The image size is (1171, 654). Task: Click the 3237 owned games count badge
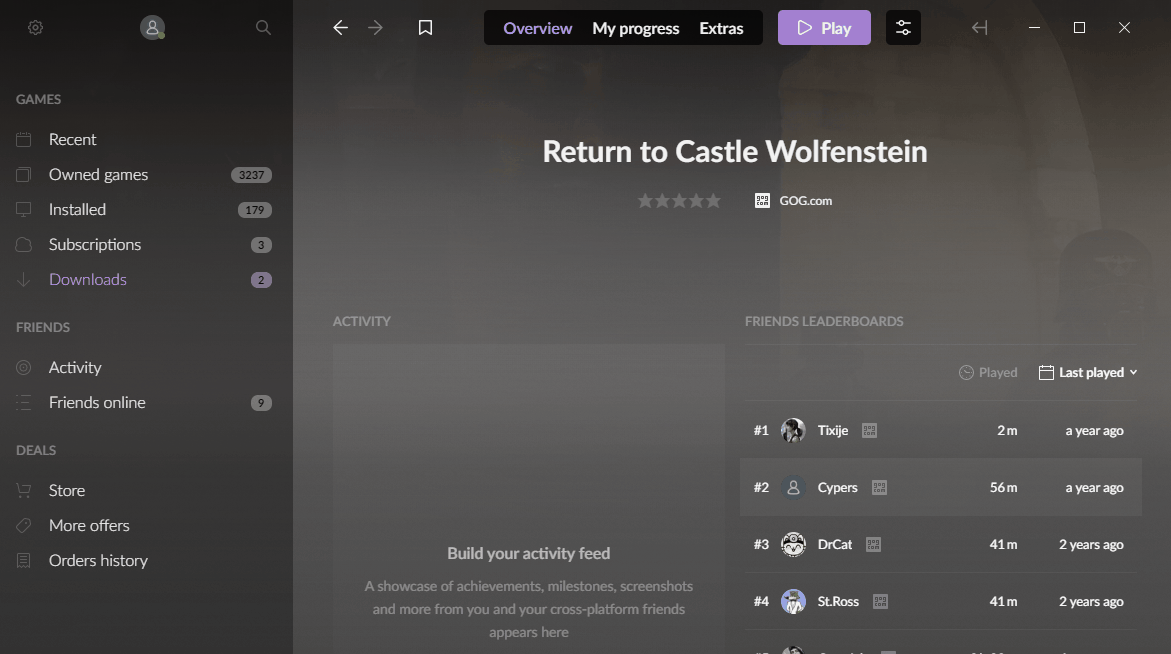[x=252, y=175]
